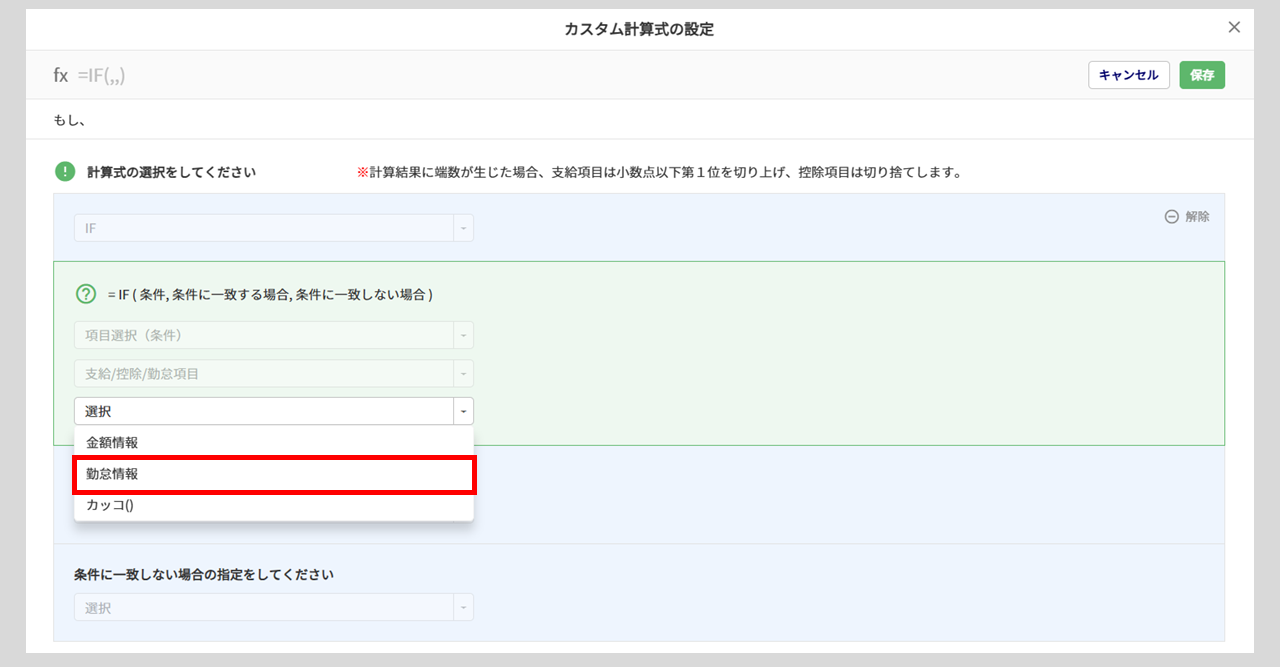This screenshot has width=1280, height=667.
Task: Select カッコ() from the dropdown list
Action: click(x=274, y=505)
